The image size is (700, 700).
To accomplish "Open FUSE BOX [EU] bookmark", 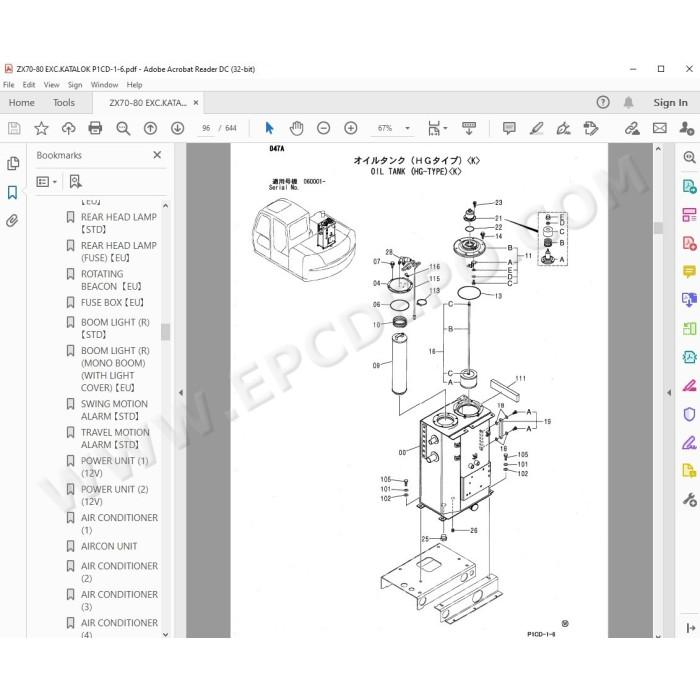I will tap(112, 303).
